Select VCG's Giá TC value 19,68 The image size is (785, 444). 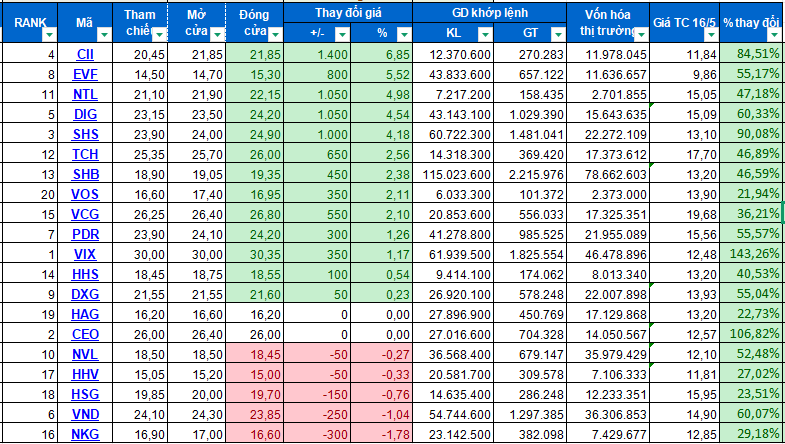click(x=685, y=214)
